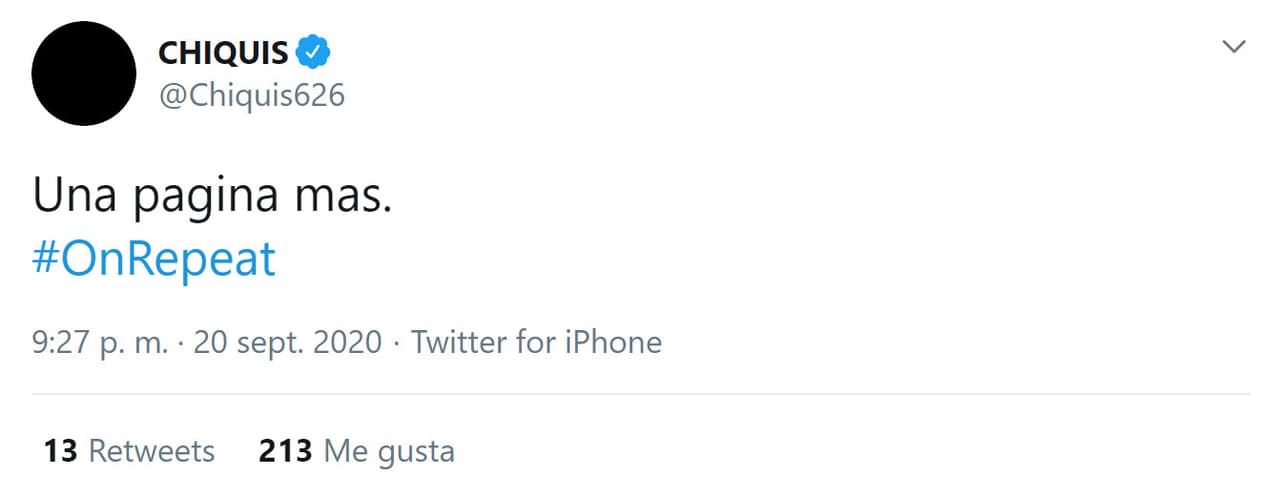Click the 20 sept. 2020 date
1280x498 pixels.
pyautogui.click(x=288, y=343)
